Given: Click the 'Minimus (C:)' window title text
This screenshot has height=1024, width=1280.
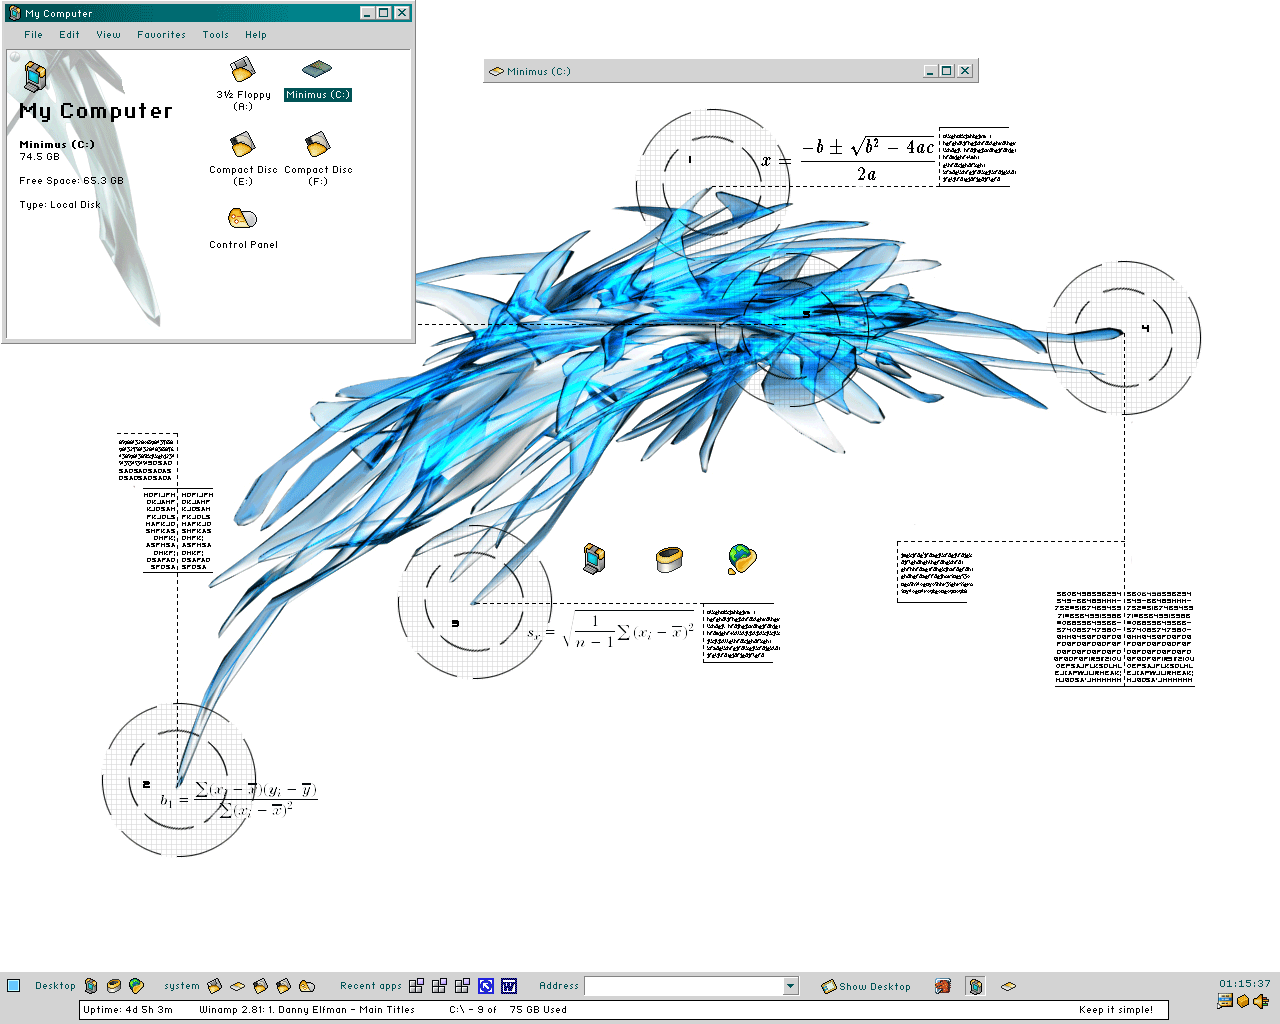Looking at the screenshot, I should pos(538,71).
